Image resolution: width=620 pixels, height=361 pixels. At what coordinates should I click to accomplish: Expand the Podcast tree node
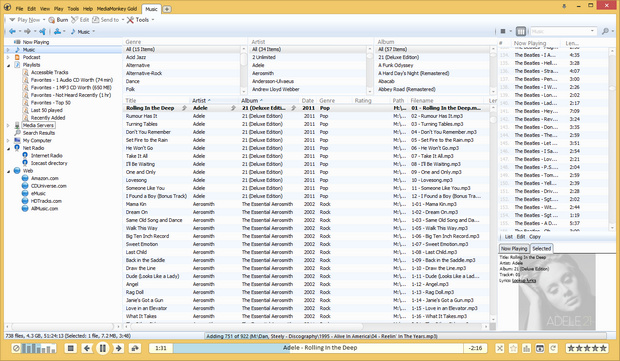click(8, 57)
